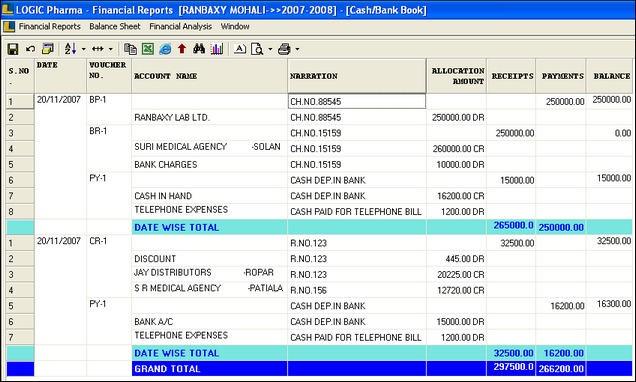
Task: Click the binoculars Find icon
Action: (199, 49)
